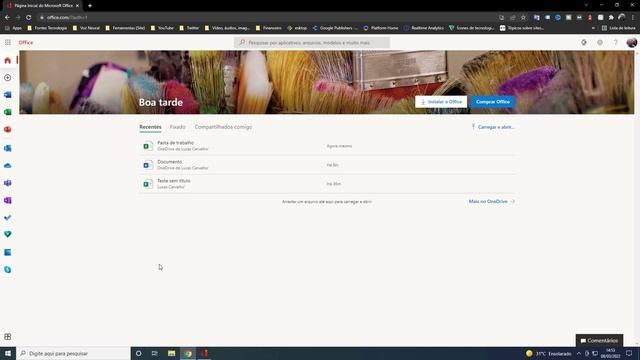Open the Apps bookmark shortcut
This screenshot has height=360, width=640.
tap(13, 28)
